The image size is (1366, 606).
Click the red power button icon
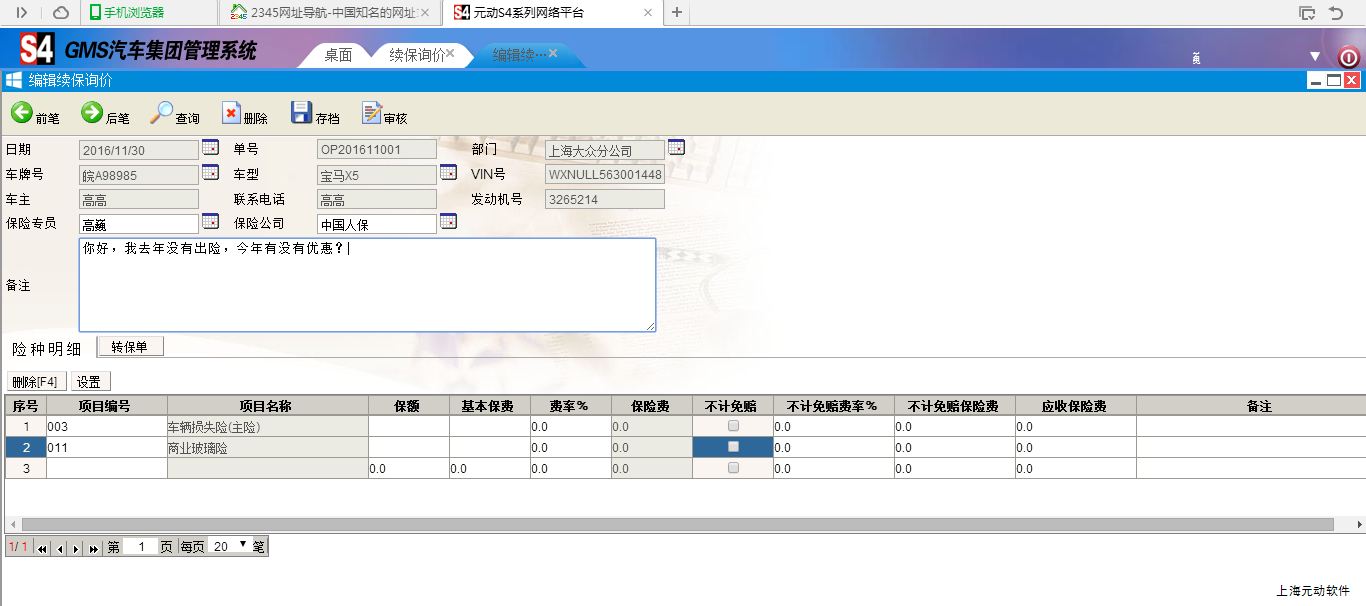point(1348,57)
